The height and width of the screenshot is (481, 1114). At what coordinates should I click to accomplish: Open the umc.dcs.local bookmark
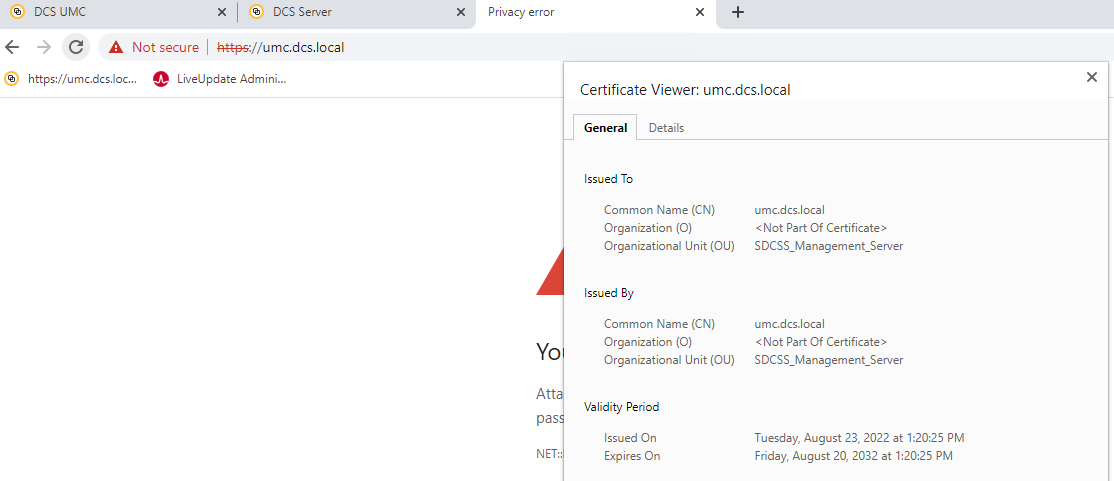(x=72, y=79)
